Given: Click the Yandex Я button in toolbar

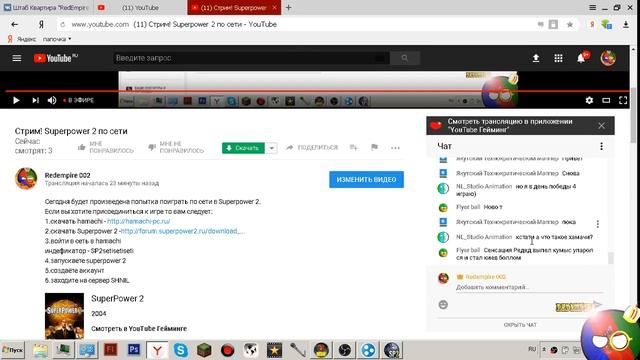Looking at the screenshot, I should click(41, 24).
